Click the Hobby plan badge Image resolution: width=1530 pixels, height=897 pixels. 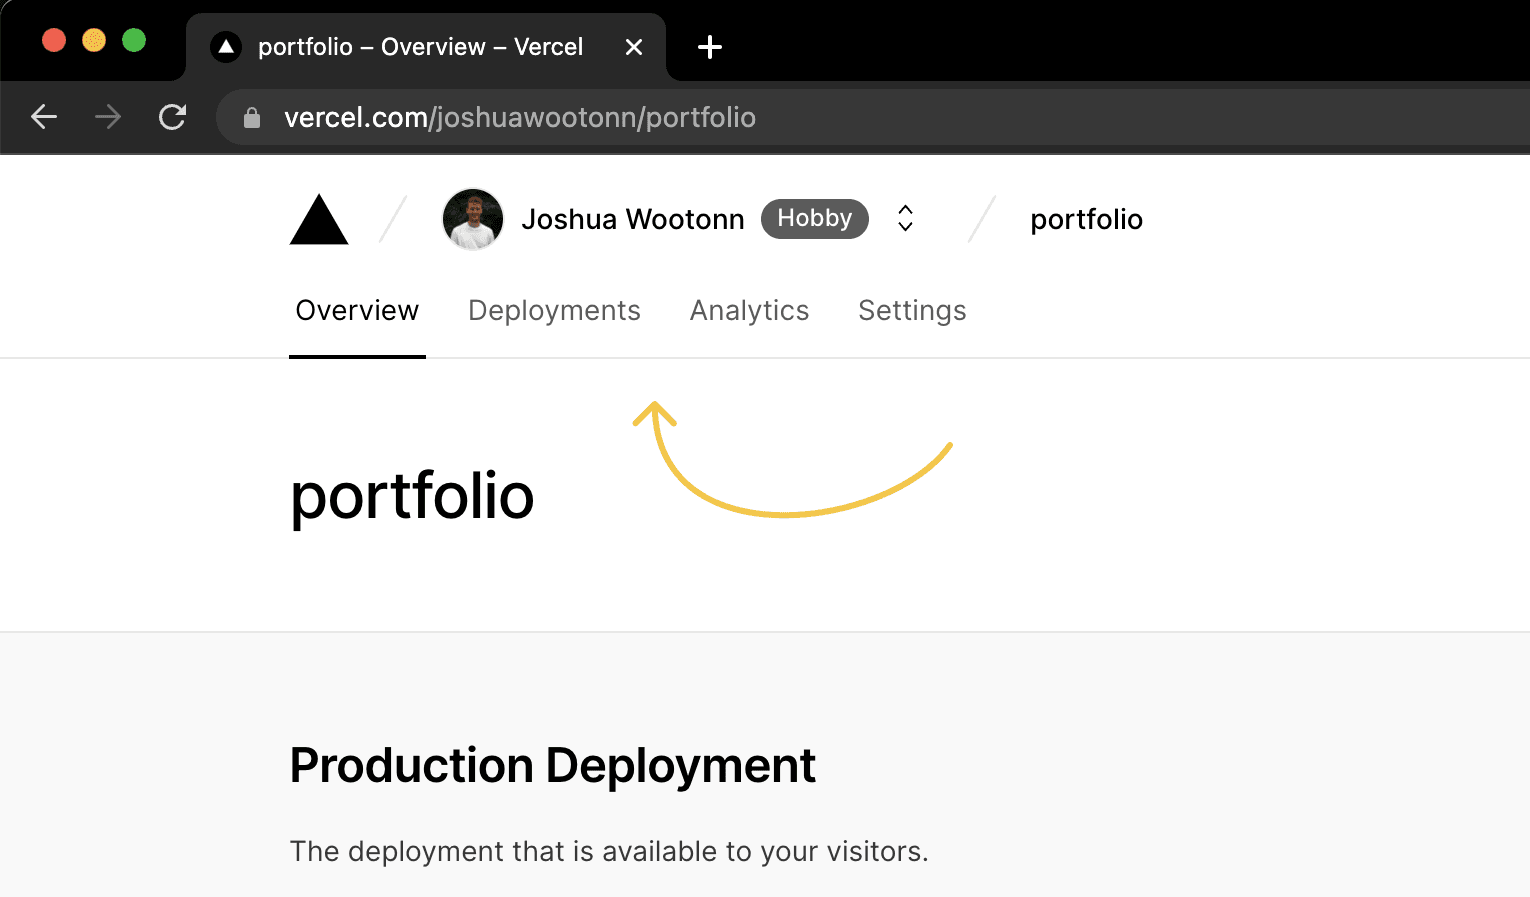[x=814, y=218]
